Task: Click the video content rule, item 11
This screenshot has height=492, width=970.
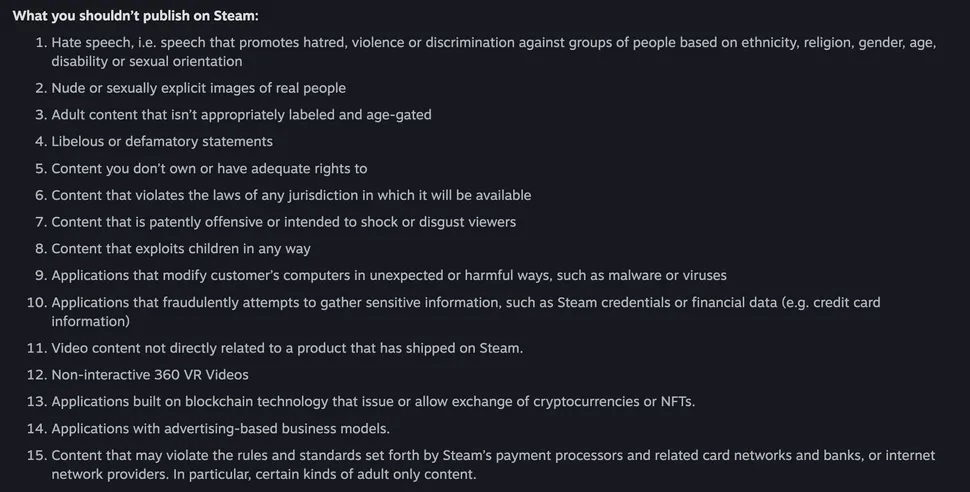Action: pyautogui.click(x=287, y=348)
